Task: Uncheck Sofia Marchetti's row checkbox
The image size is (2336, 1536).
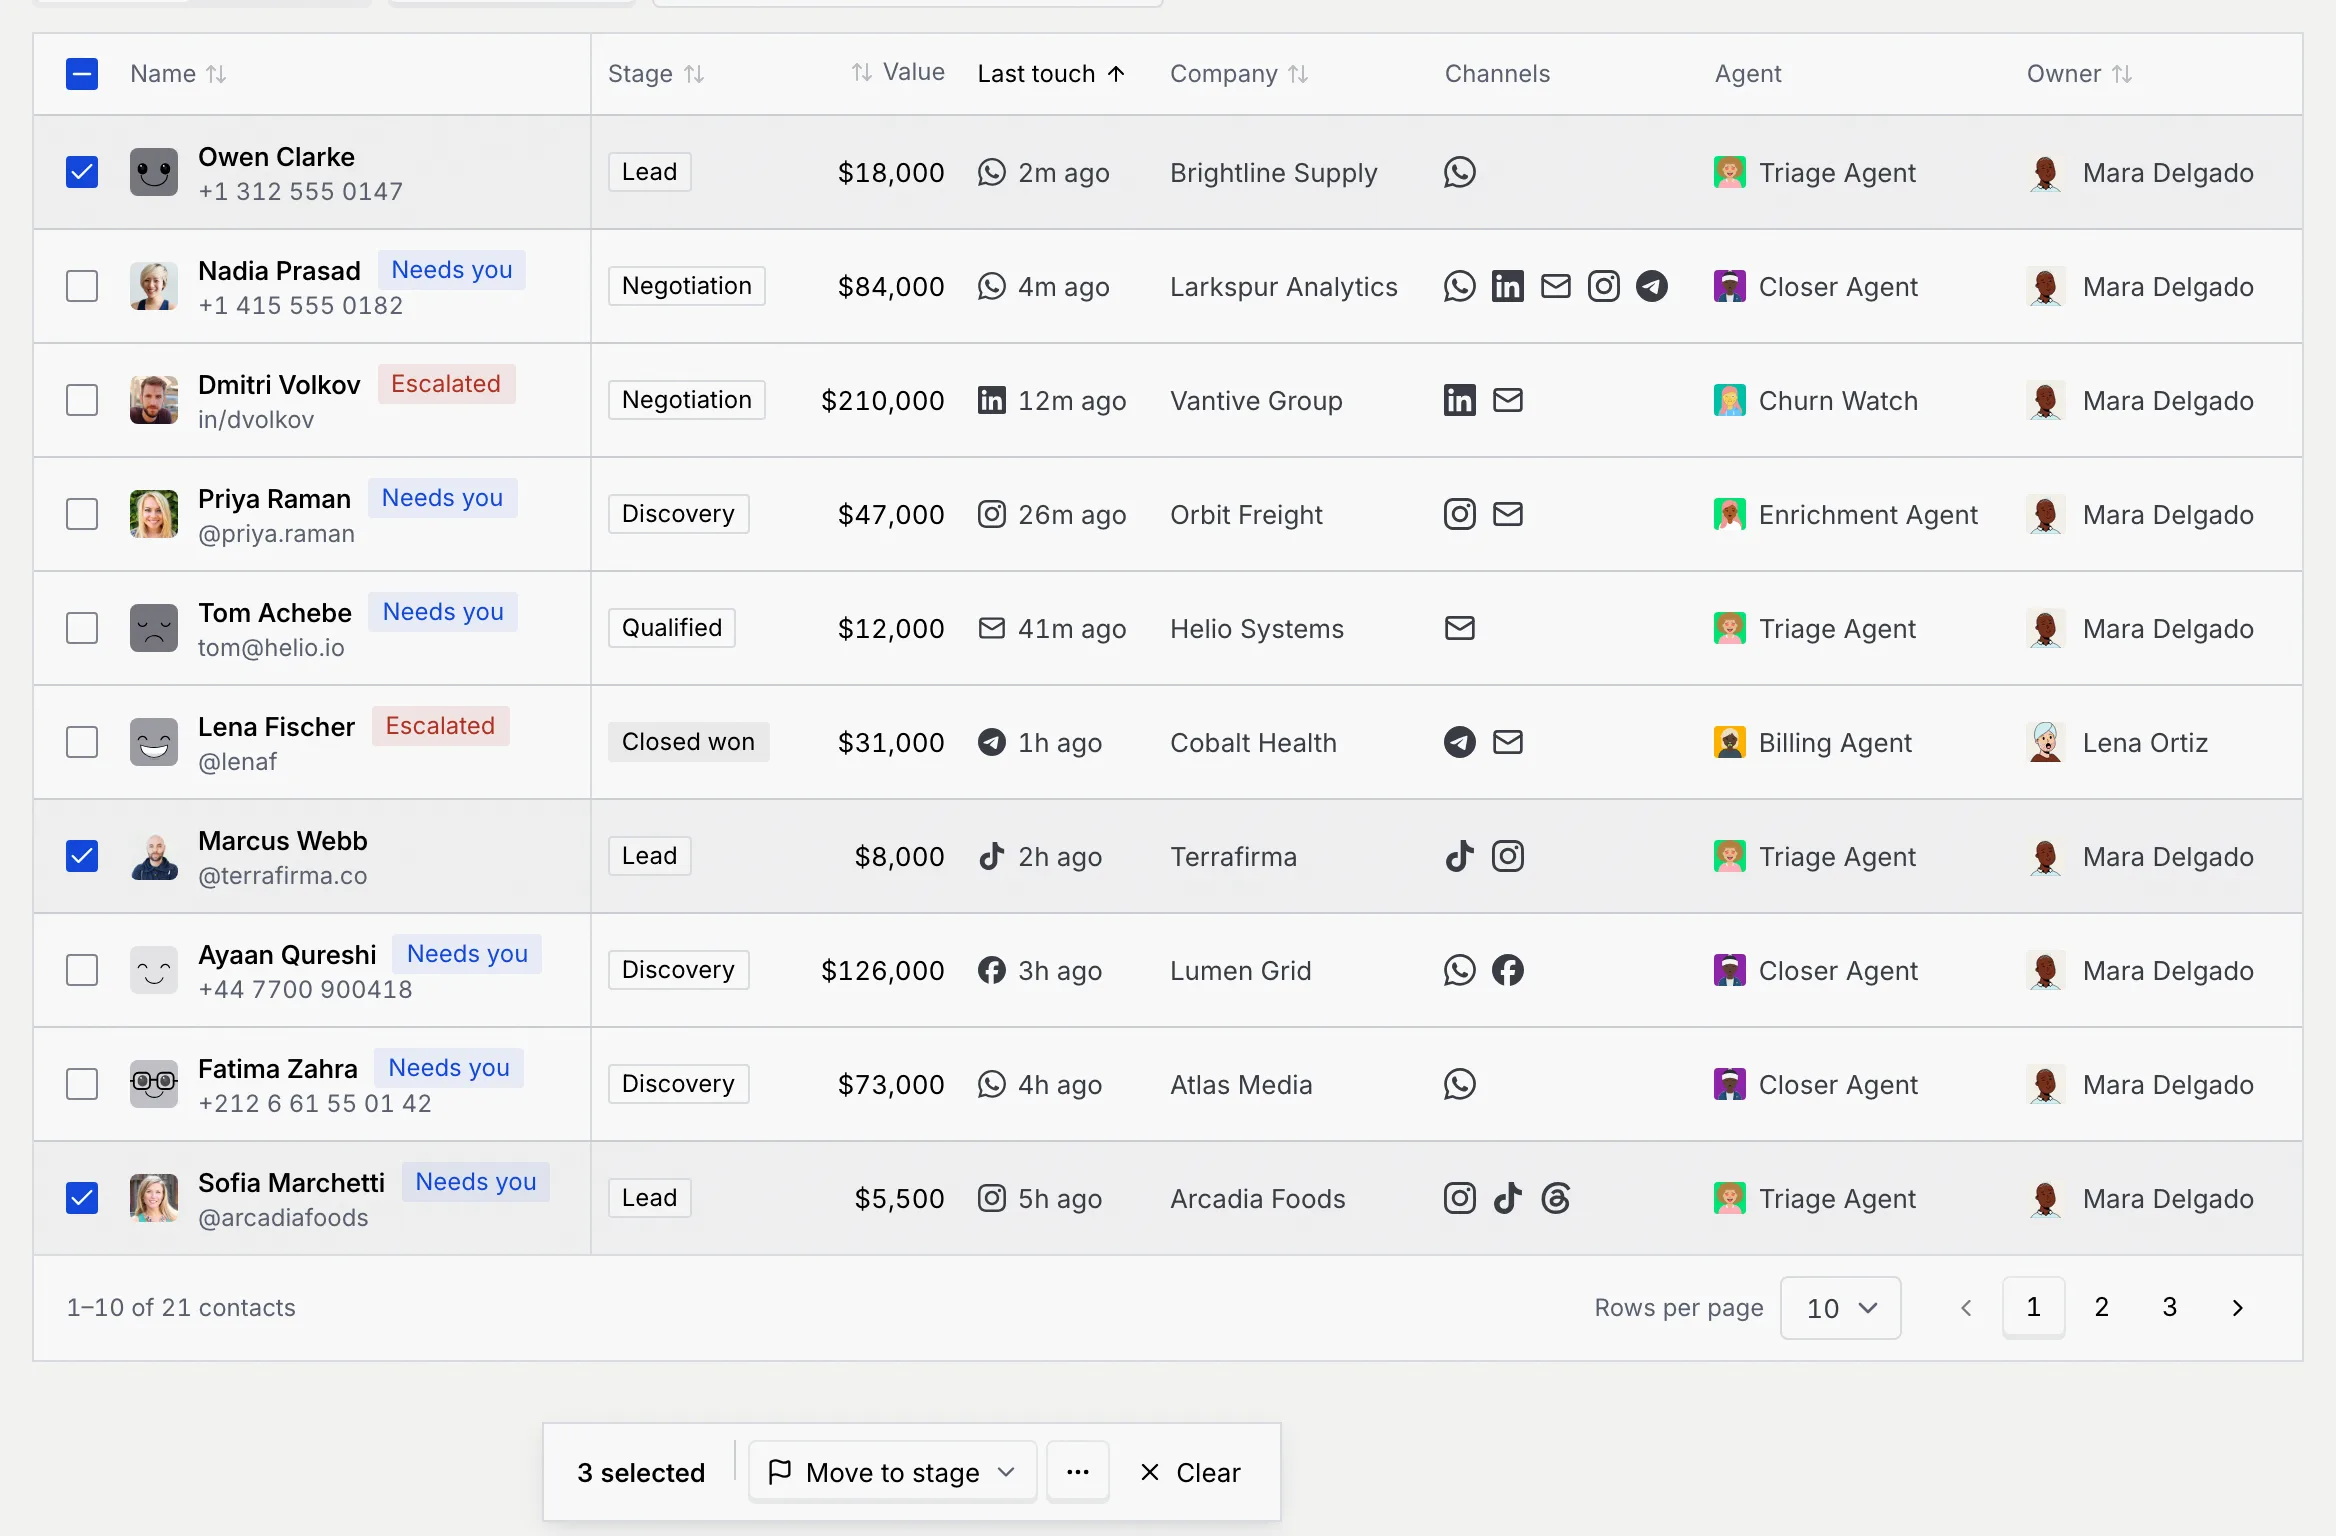Action: point(82,1198)
